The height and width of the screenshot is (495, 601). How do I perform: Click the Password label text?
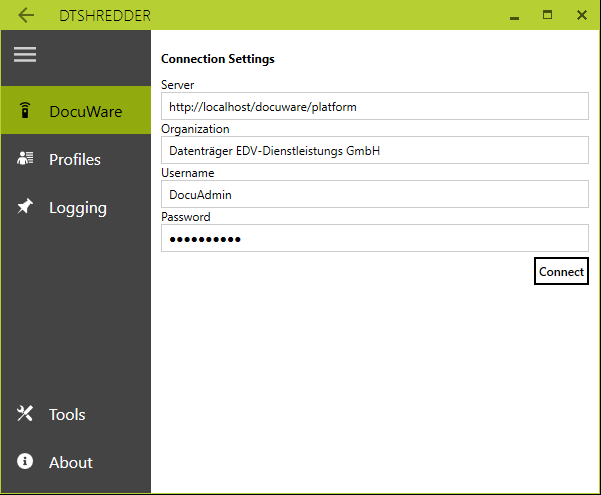click(186, 217)
